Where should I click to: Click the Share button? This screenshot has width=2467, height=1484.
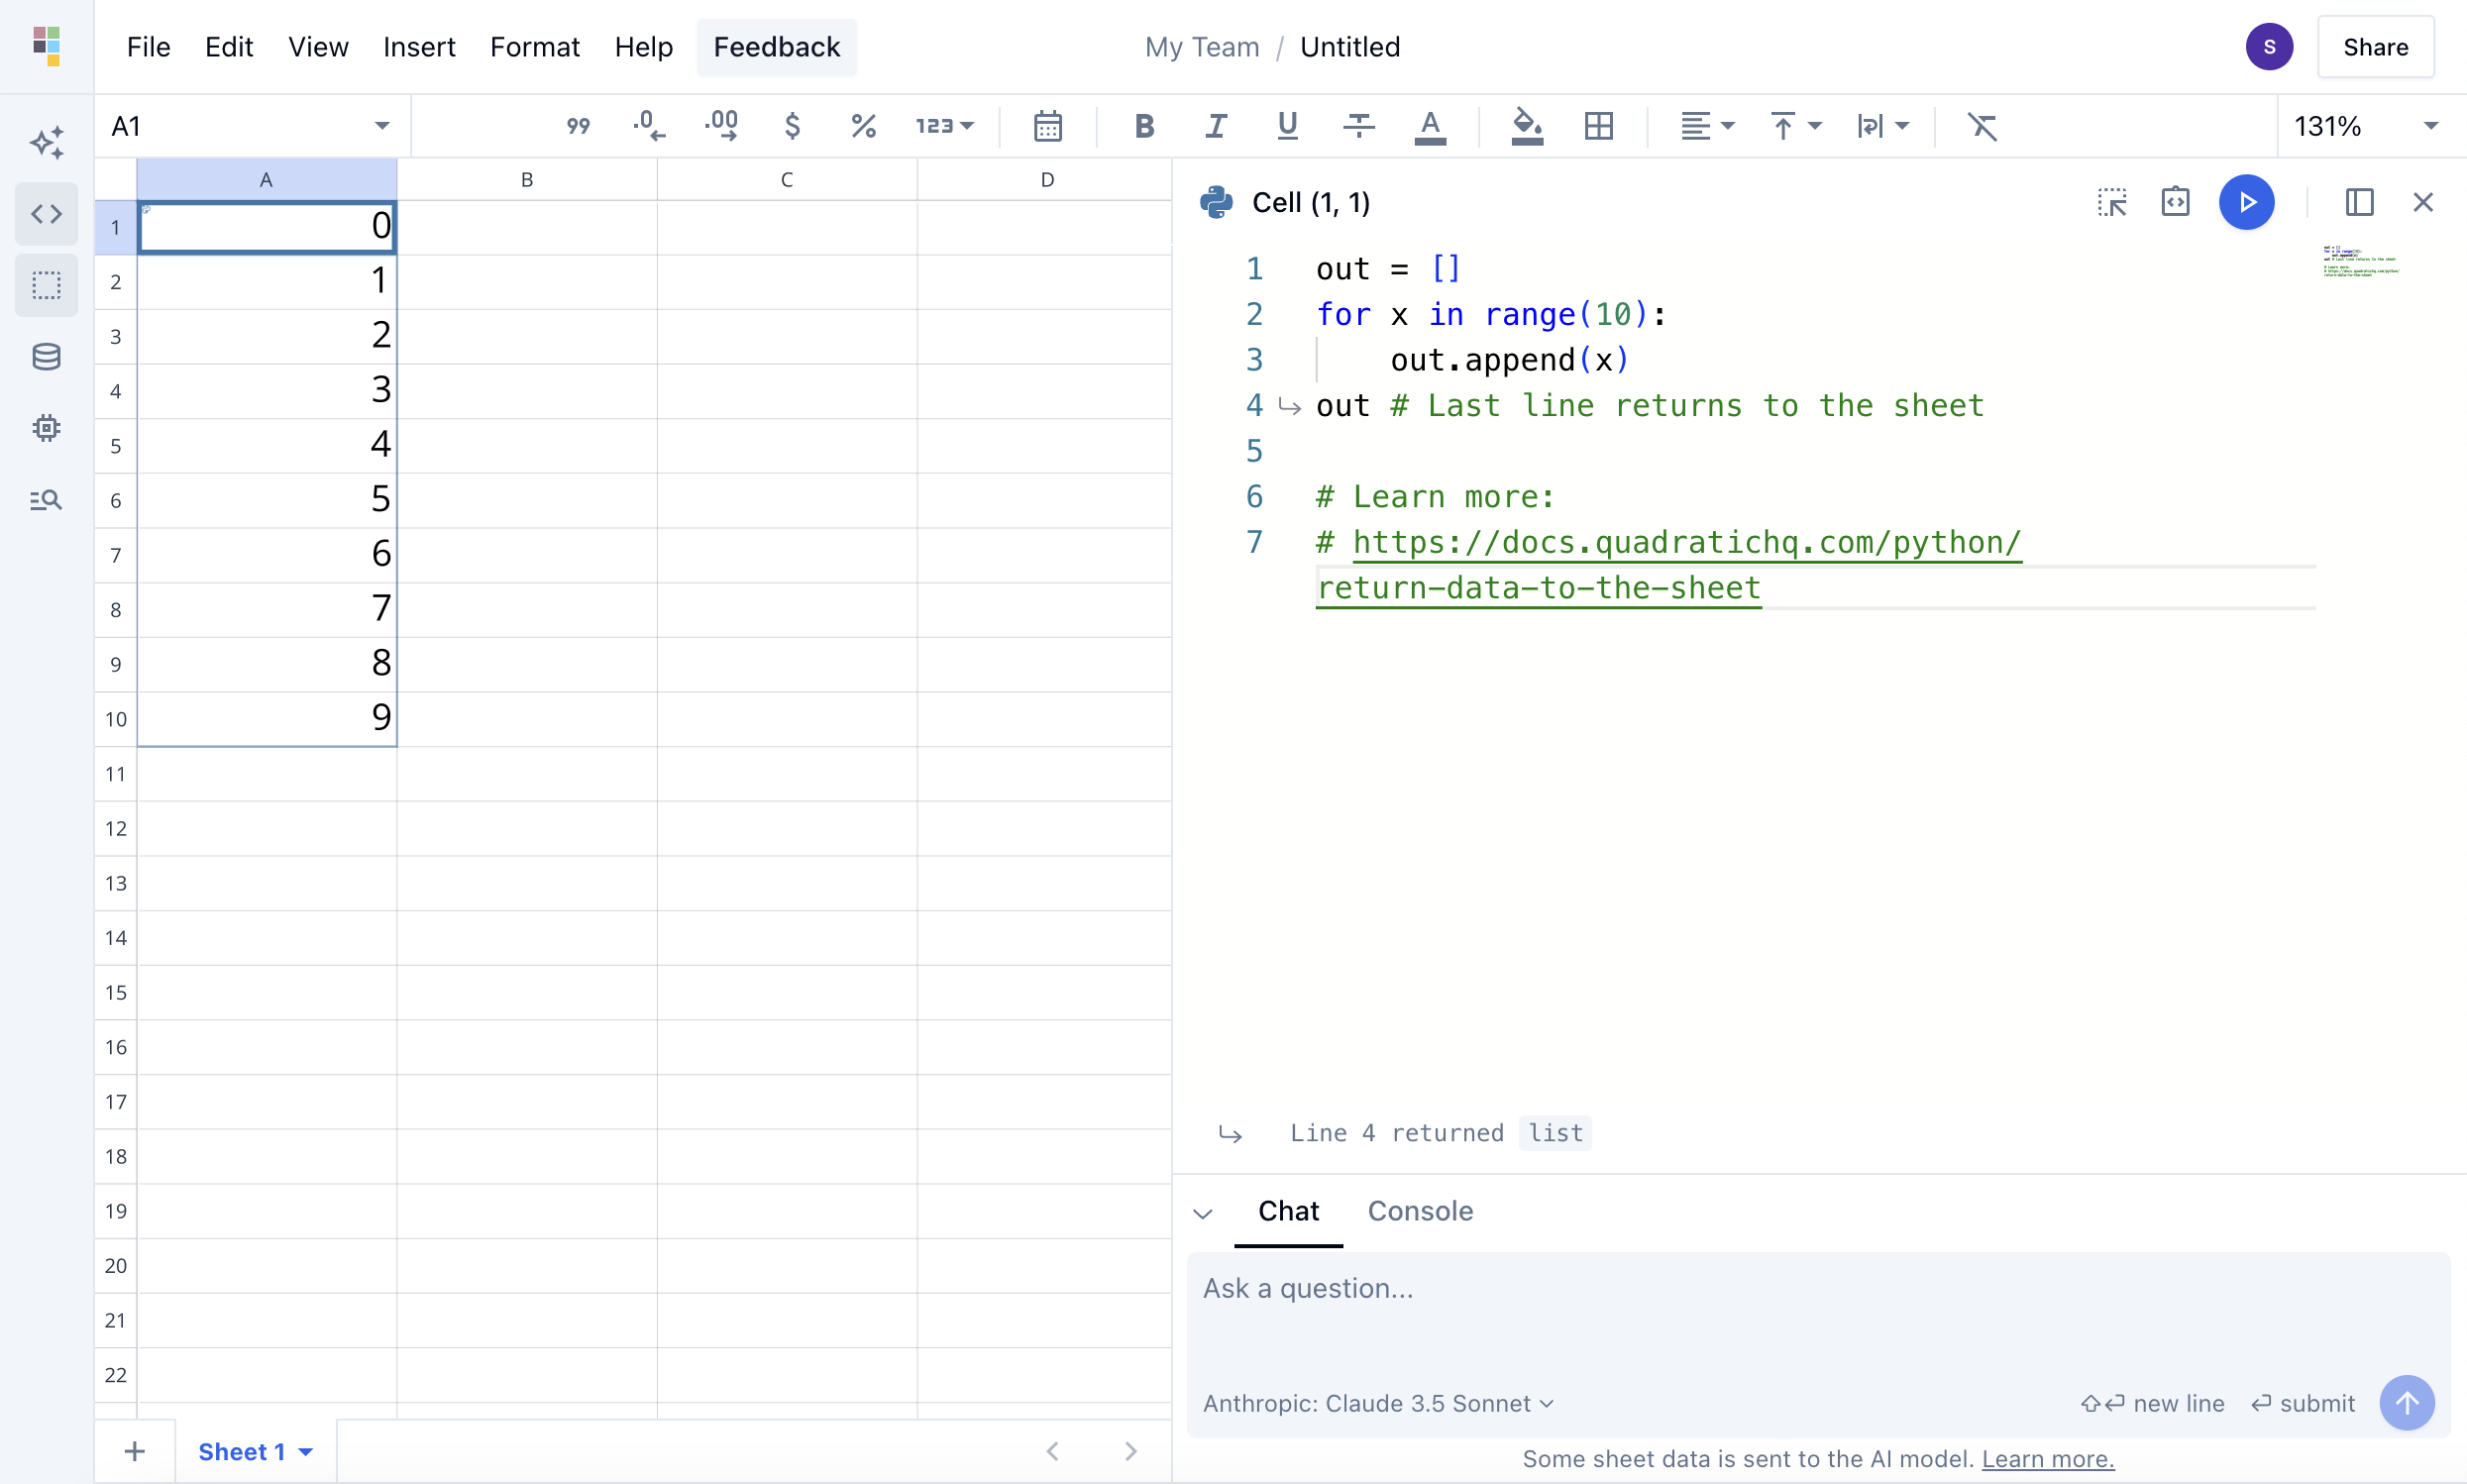click(x=2374, y=47)
